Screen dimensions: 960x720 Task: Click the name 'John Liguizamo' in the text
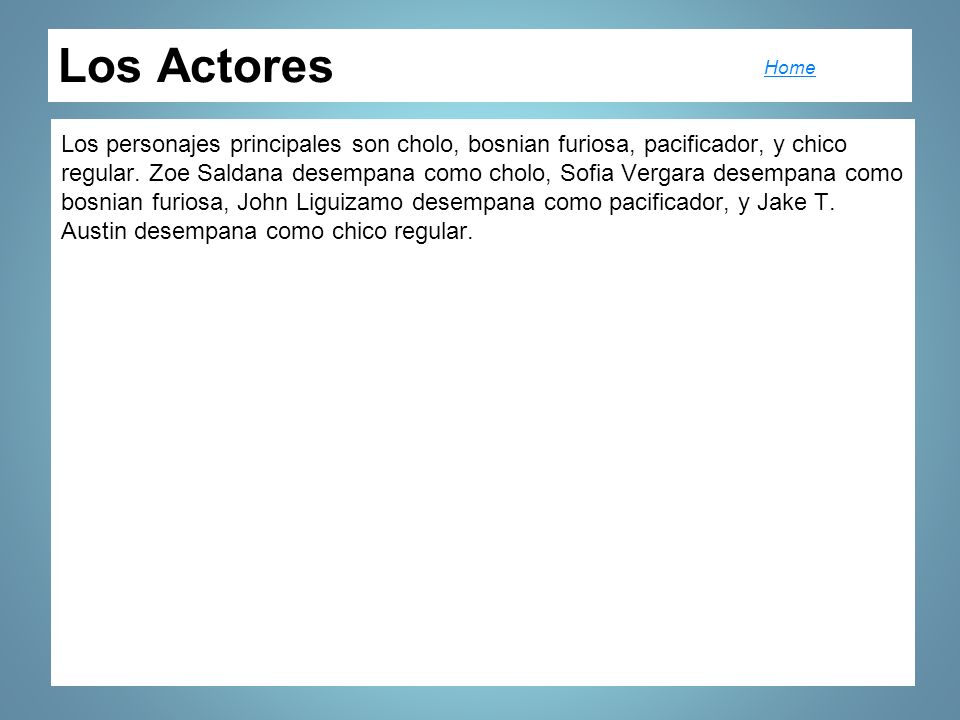[x=320, y=202]
